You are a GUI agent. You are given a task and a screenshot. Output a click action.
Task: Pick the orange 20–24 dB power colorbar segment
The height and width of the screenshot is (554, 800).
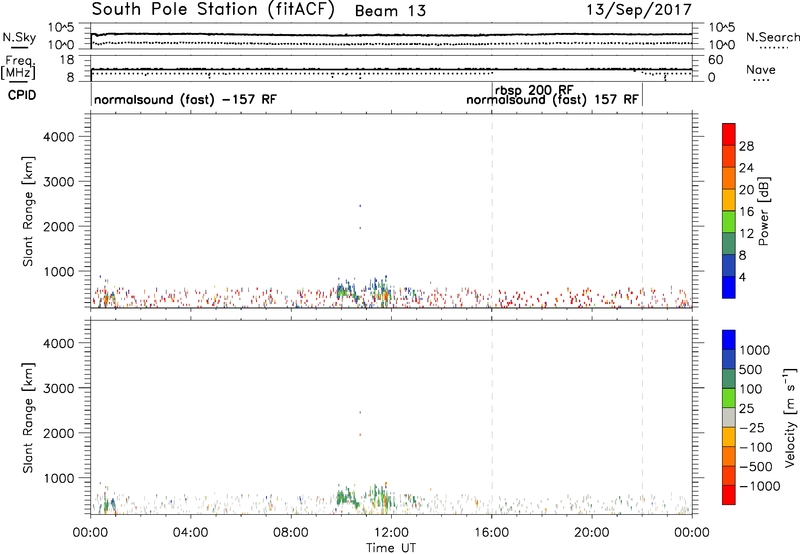[729, 178]
